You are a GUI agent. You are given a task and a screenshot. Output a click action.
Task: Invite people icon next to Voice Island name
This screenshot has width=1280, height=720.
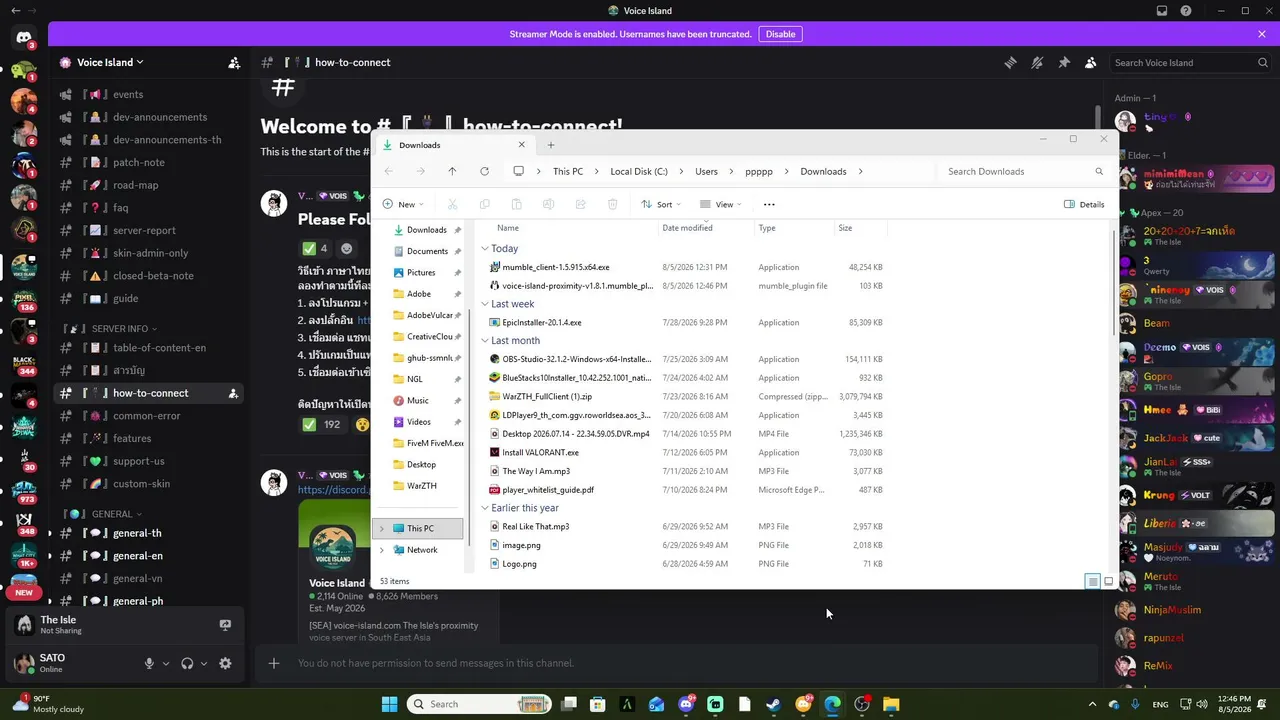tap(234, 62)
